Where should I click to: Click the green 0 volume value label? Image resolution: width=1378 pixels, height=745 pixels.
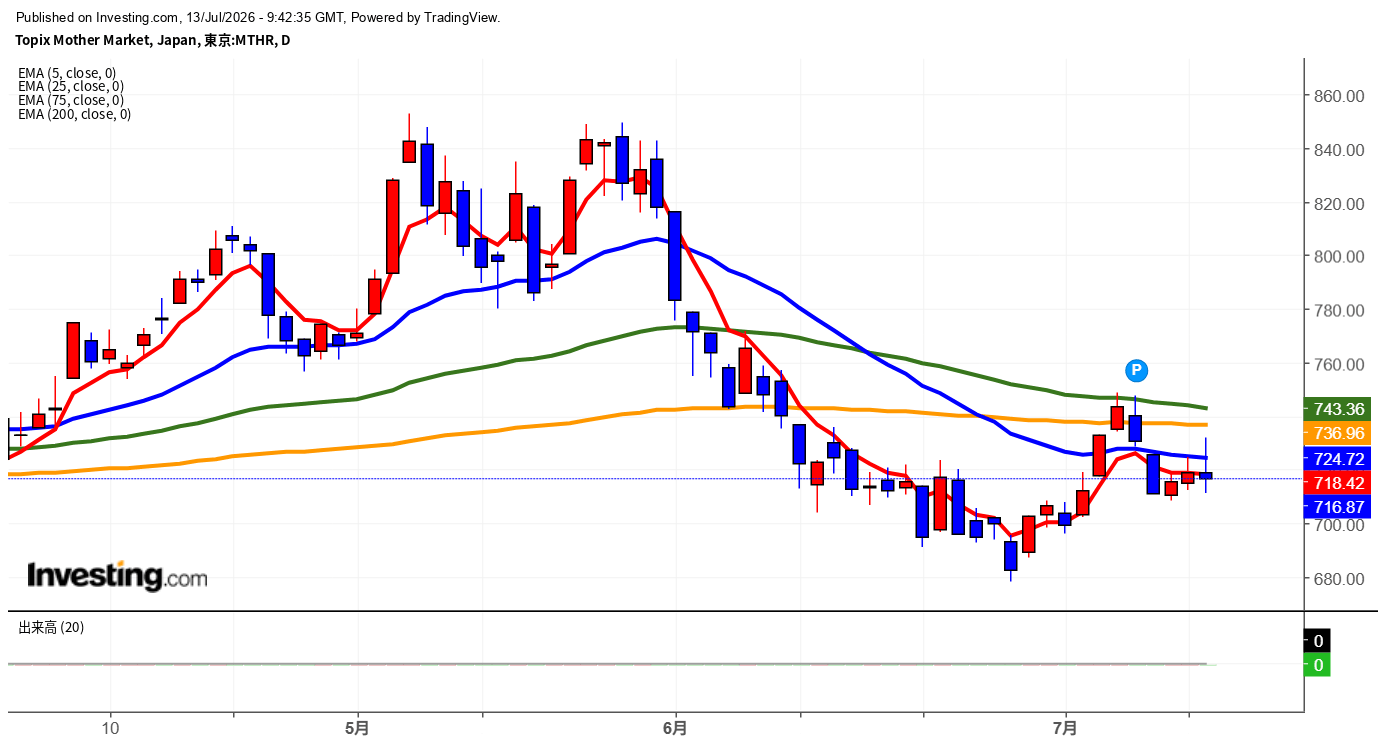click(1318, 665)
